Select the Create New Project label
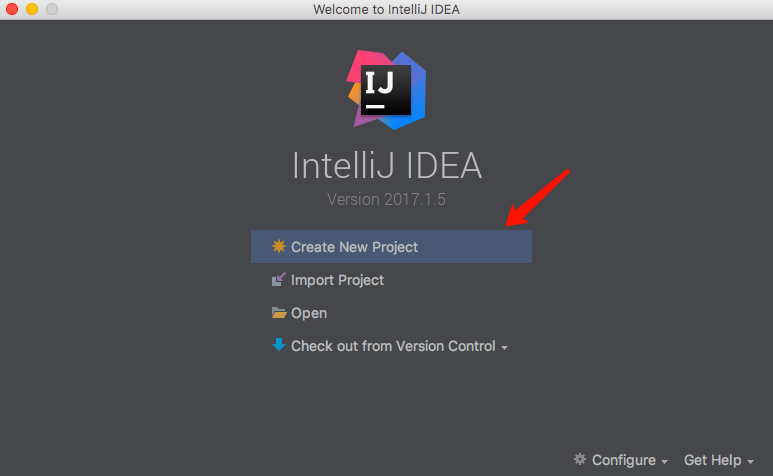The image size is (773, 476). (x=354, y=247)
